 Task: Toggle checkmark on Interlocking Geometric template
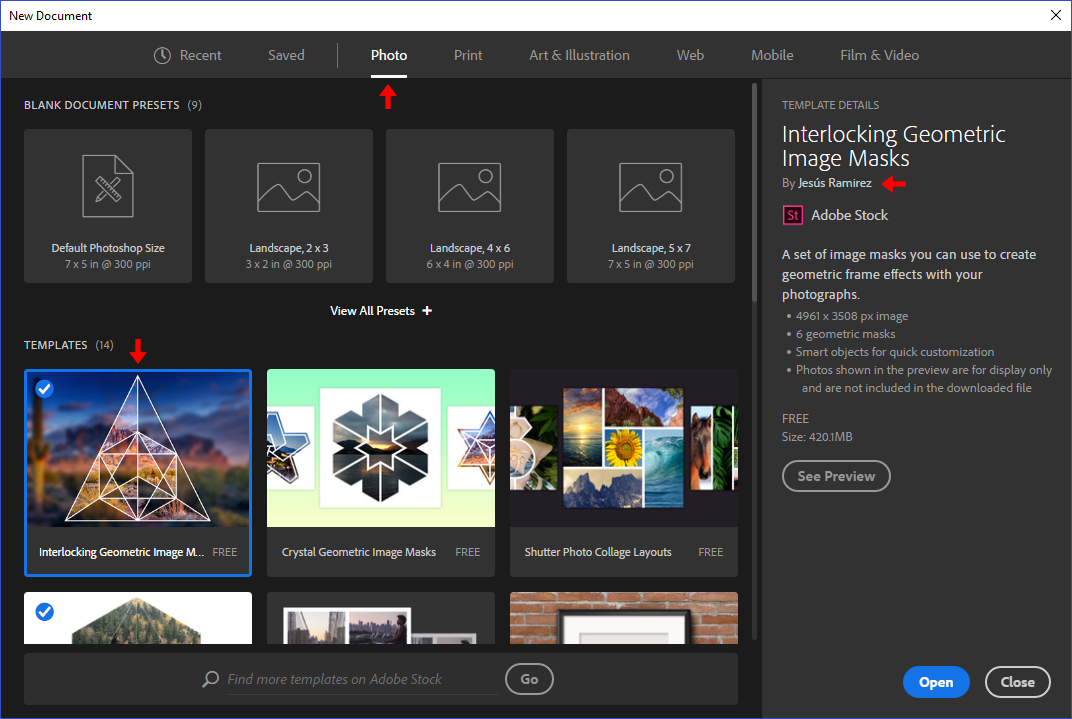coord(44,389)
